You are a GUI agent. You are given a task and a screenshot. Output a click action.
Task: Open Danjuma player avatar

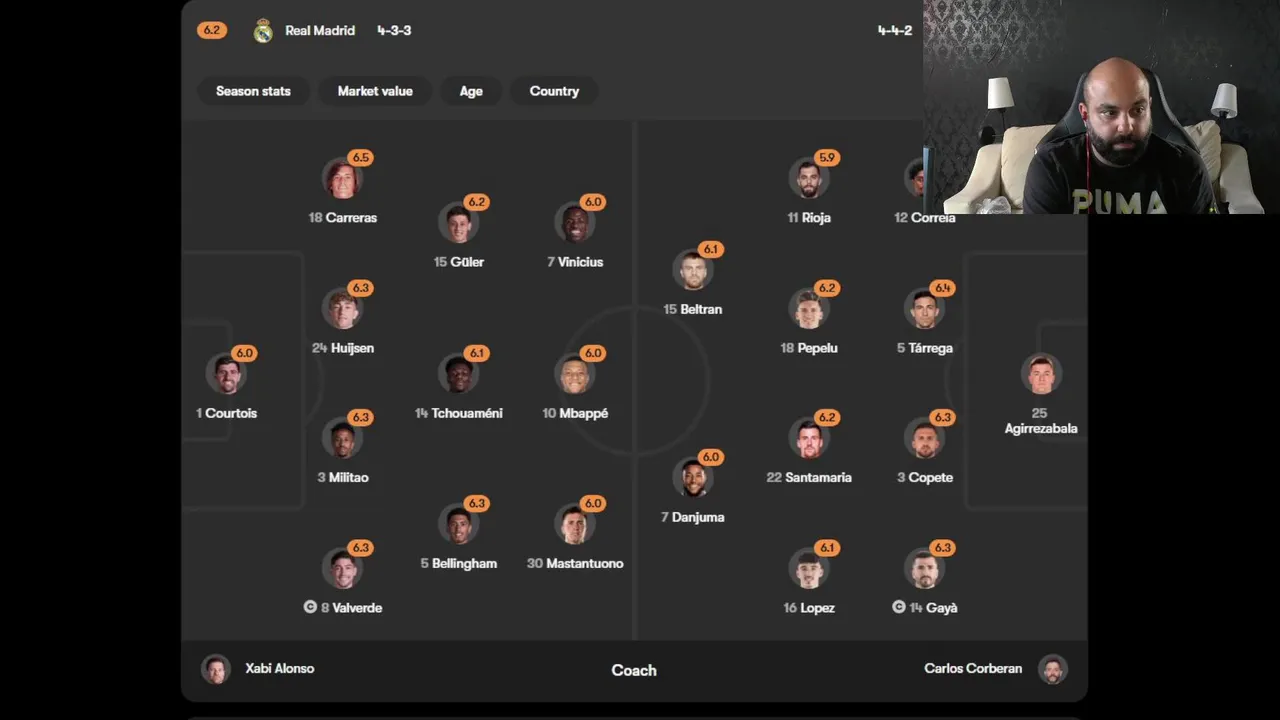click(x=692, y=478)
